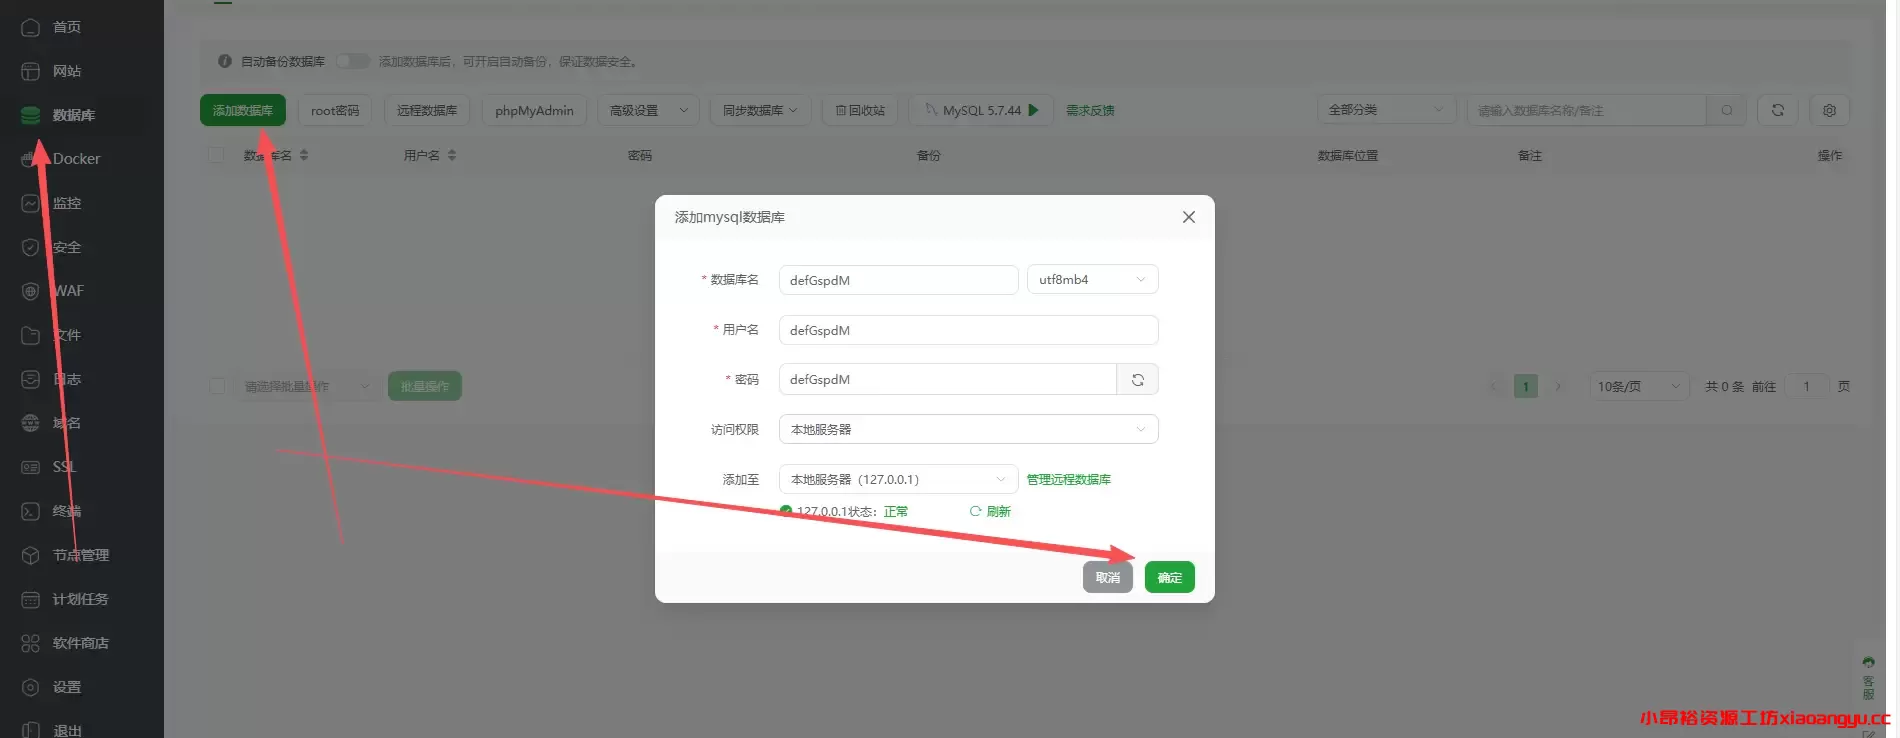This screenshot has width=1900, height=738.
Task: Click the home icon in sidebar
Action: (x=31, y=27)
